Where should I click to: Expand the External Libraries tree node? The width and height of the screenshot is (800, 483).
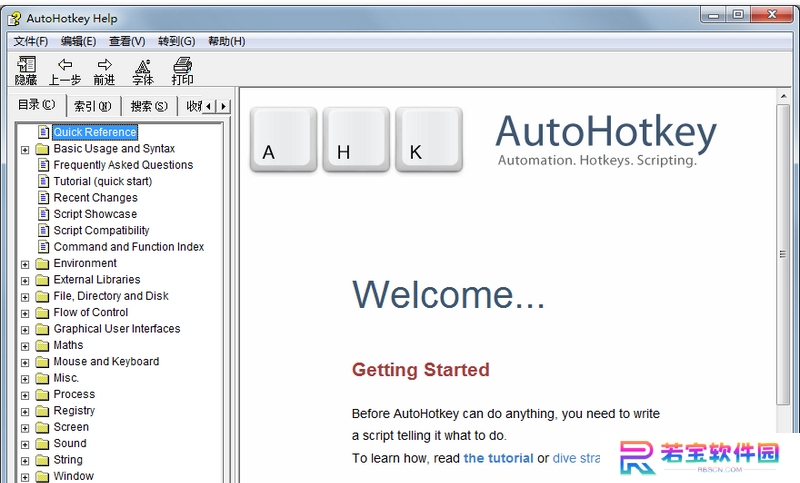pyautogui.click(x=25, y=281)
